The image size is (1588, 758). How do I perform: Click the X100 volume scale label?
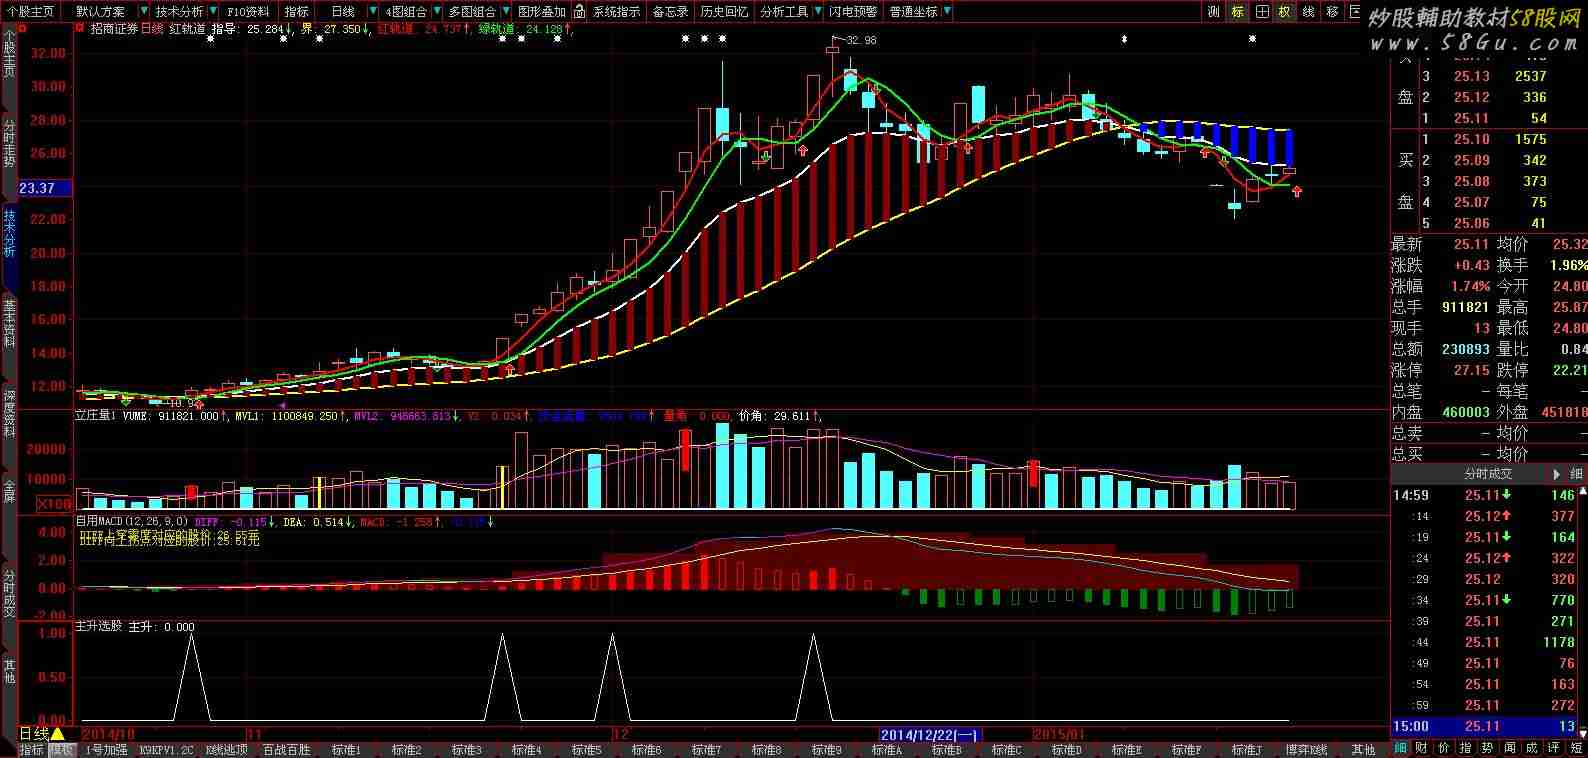[x=55, y=504]
